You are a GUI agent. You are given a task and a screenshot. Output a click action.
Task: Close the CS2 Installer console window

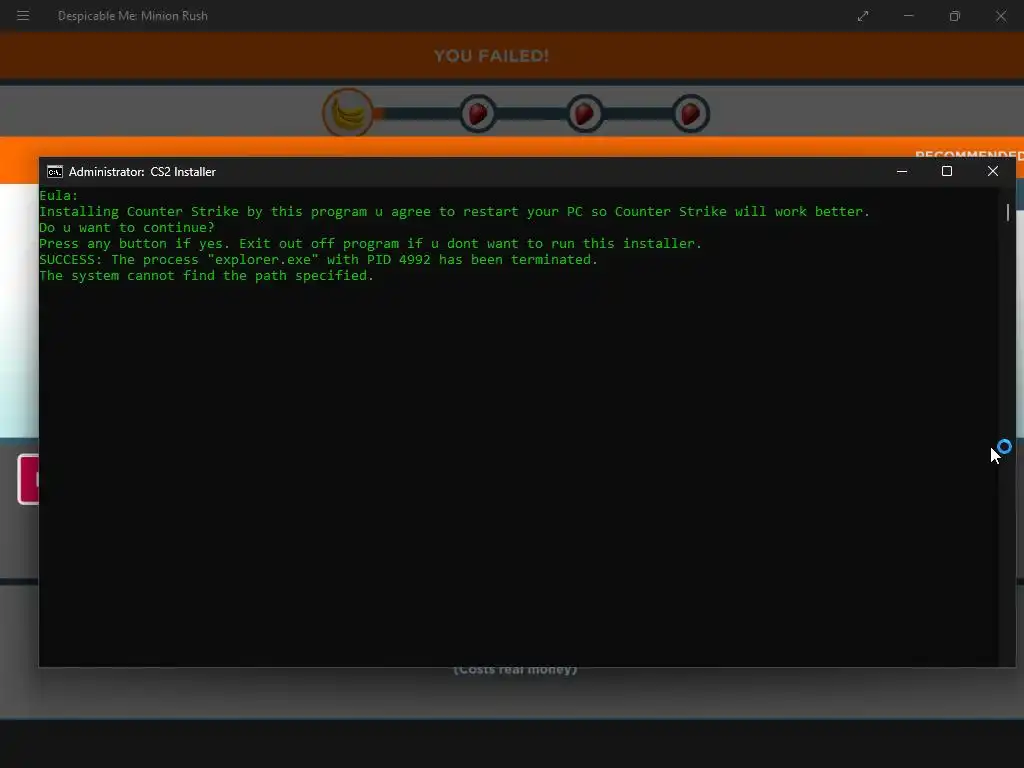[x=993, y=171]
